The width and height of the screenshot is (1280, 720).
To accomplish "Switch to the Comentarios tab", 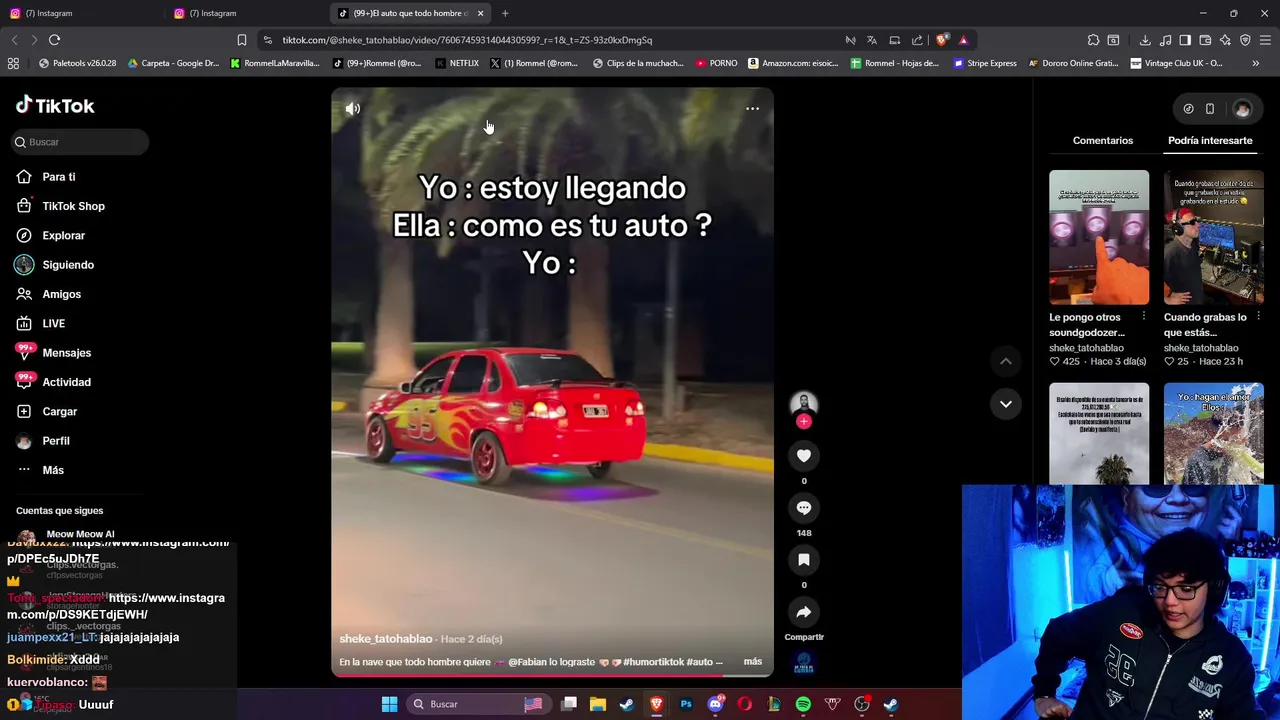I will coord(1103,140).
